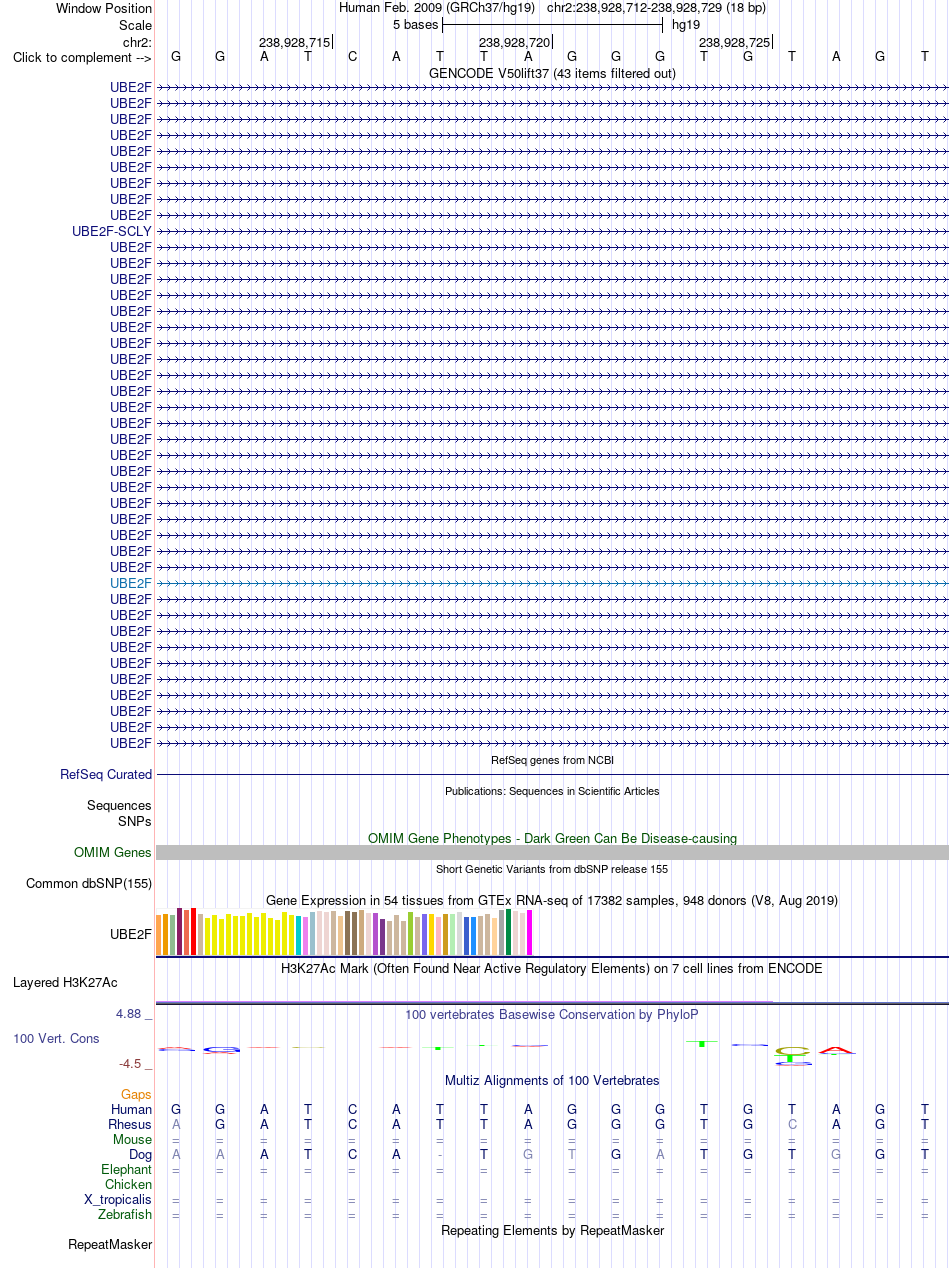The width and height of the screenshot is (950, 1268).
Task: Open the OMIM Gene Phenotypes track title
Action: click(x=552, y=838)
